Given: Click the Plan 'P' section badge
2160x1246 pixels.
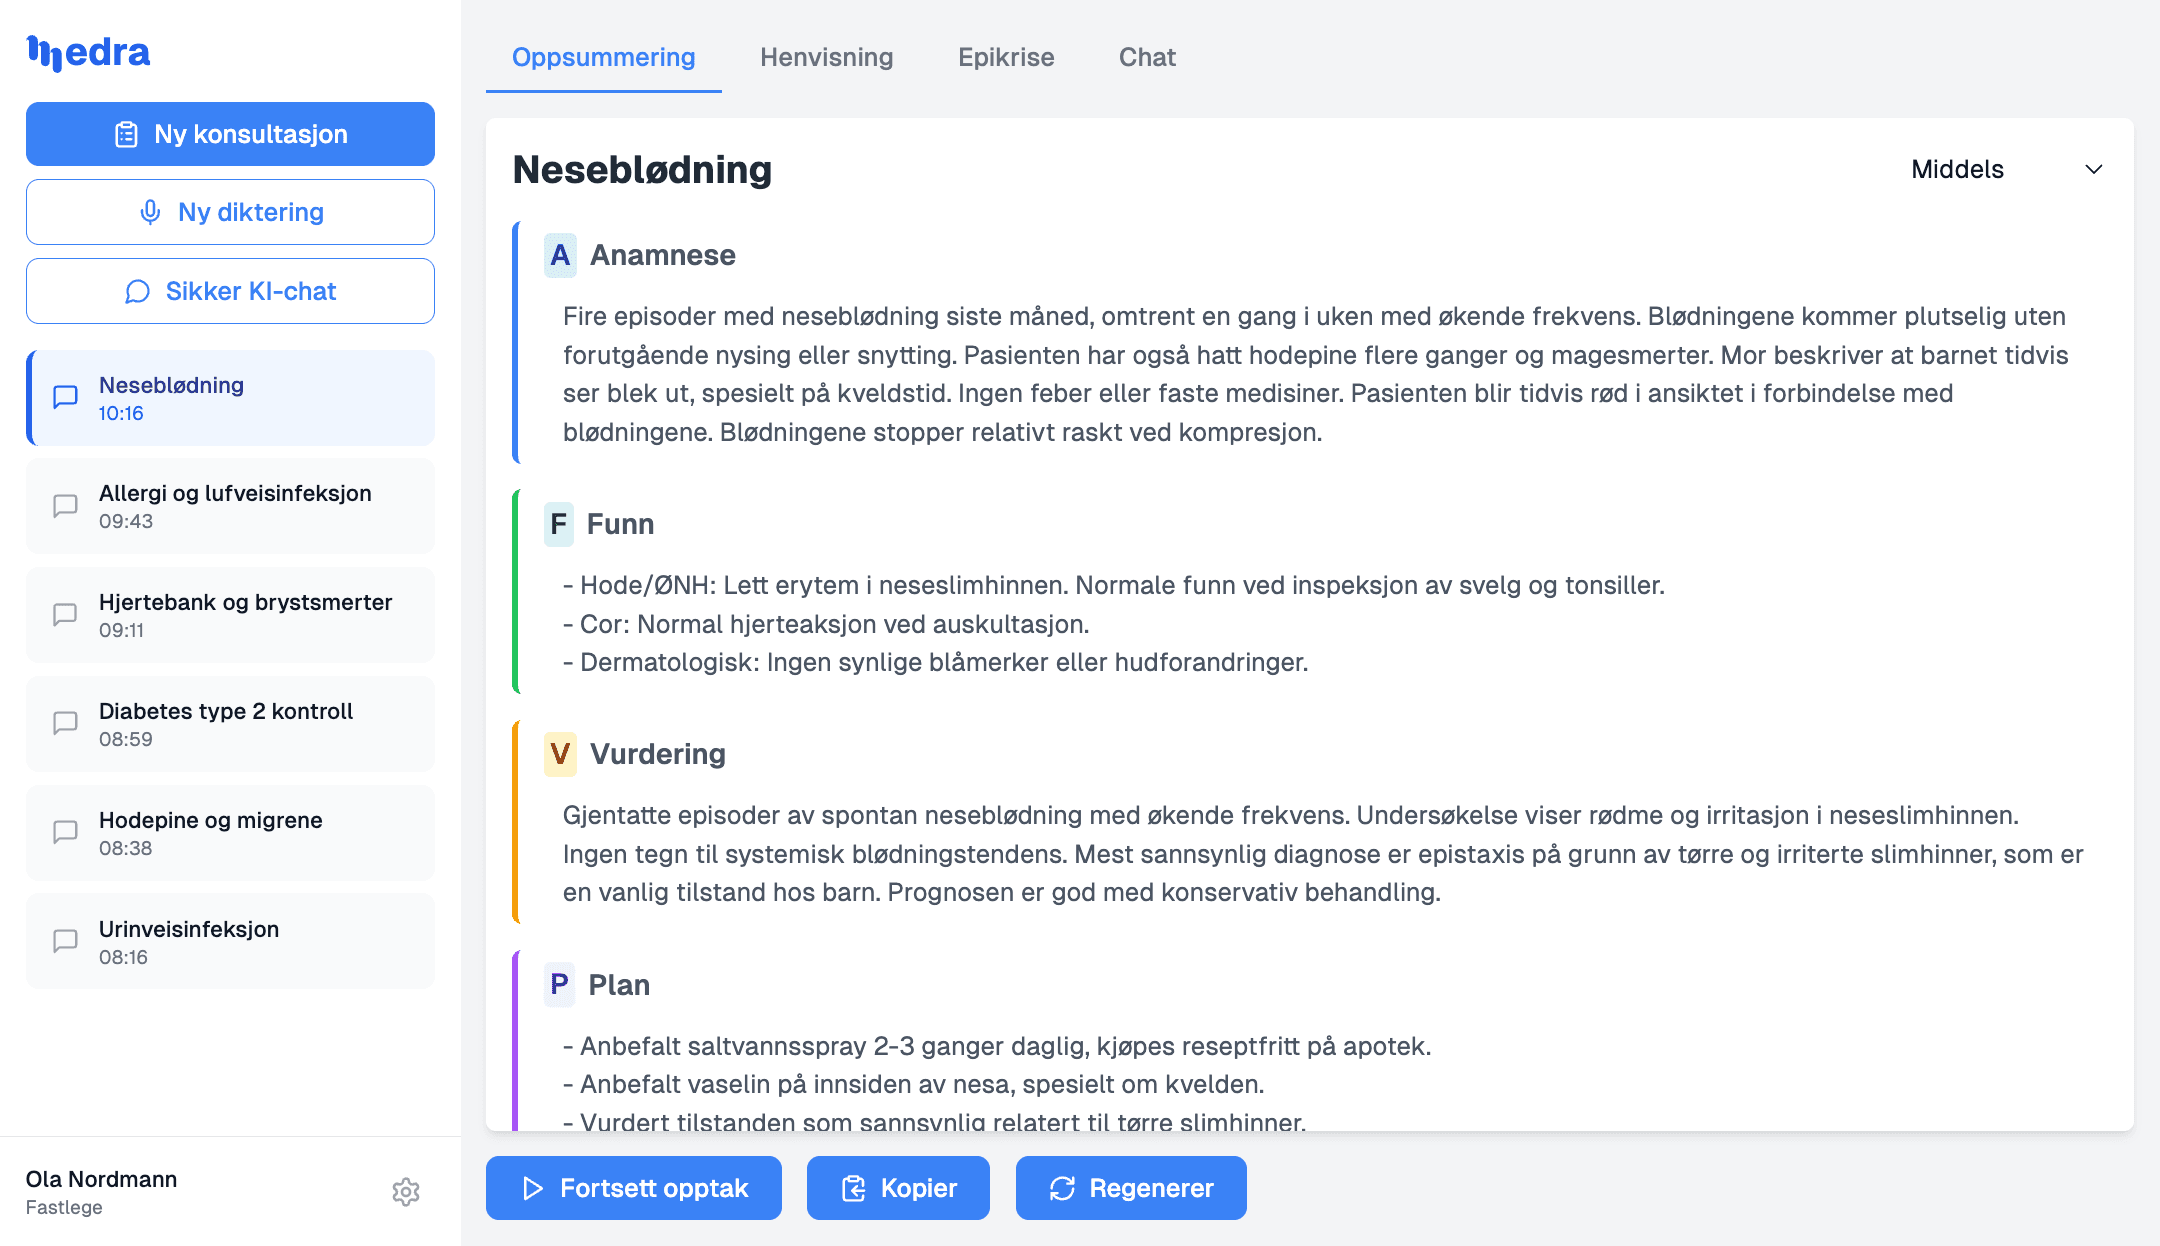Looking at the screenshot, I should point(559,985).
